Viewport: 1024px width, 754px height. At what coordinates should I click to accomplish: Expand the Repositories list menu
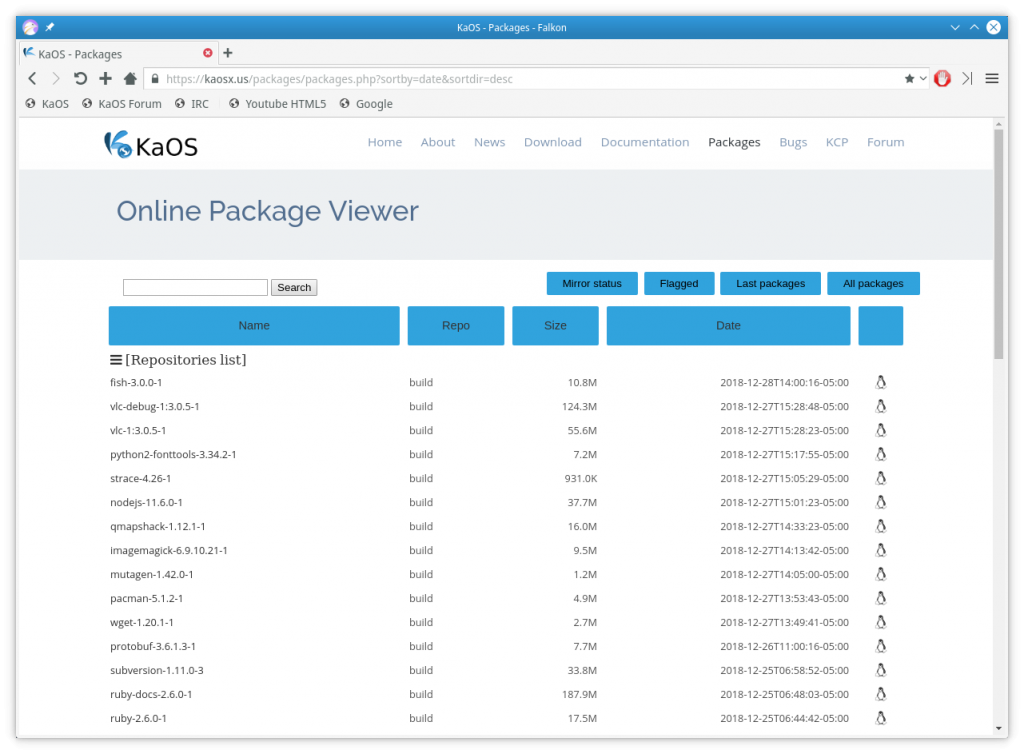178,360
